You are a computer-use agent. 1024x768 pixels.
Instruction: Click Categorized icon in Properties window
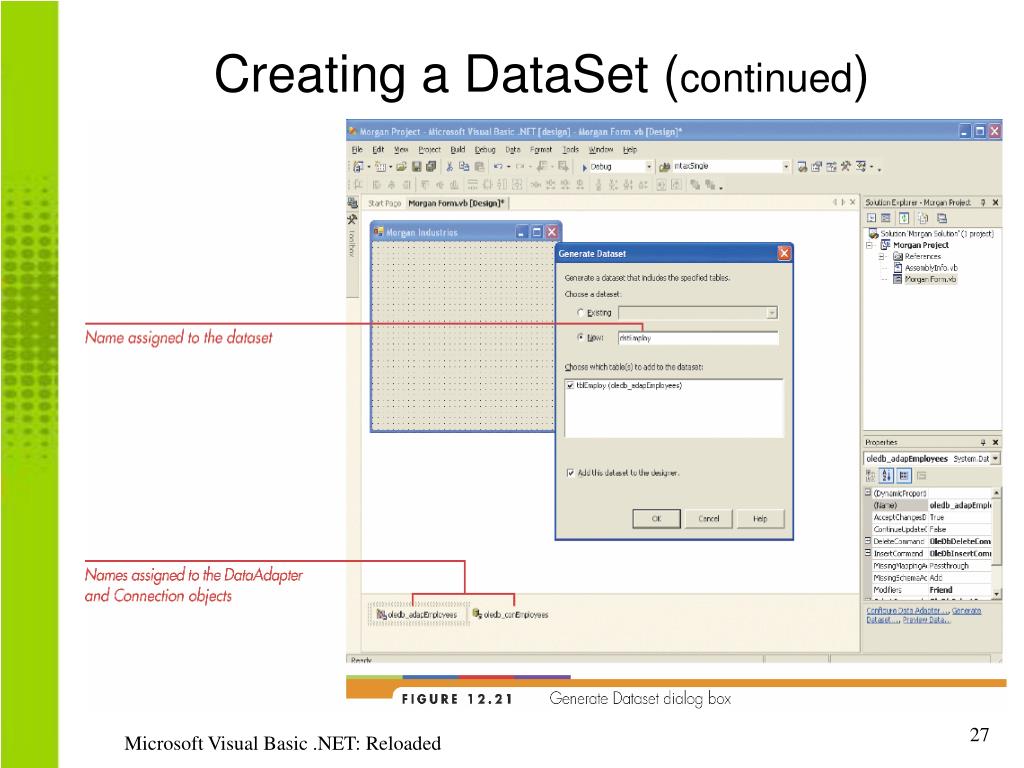(x=871, y=475)
